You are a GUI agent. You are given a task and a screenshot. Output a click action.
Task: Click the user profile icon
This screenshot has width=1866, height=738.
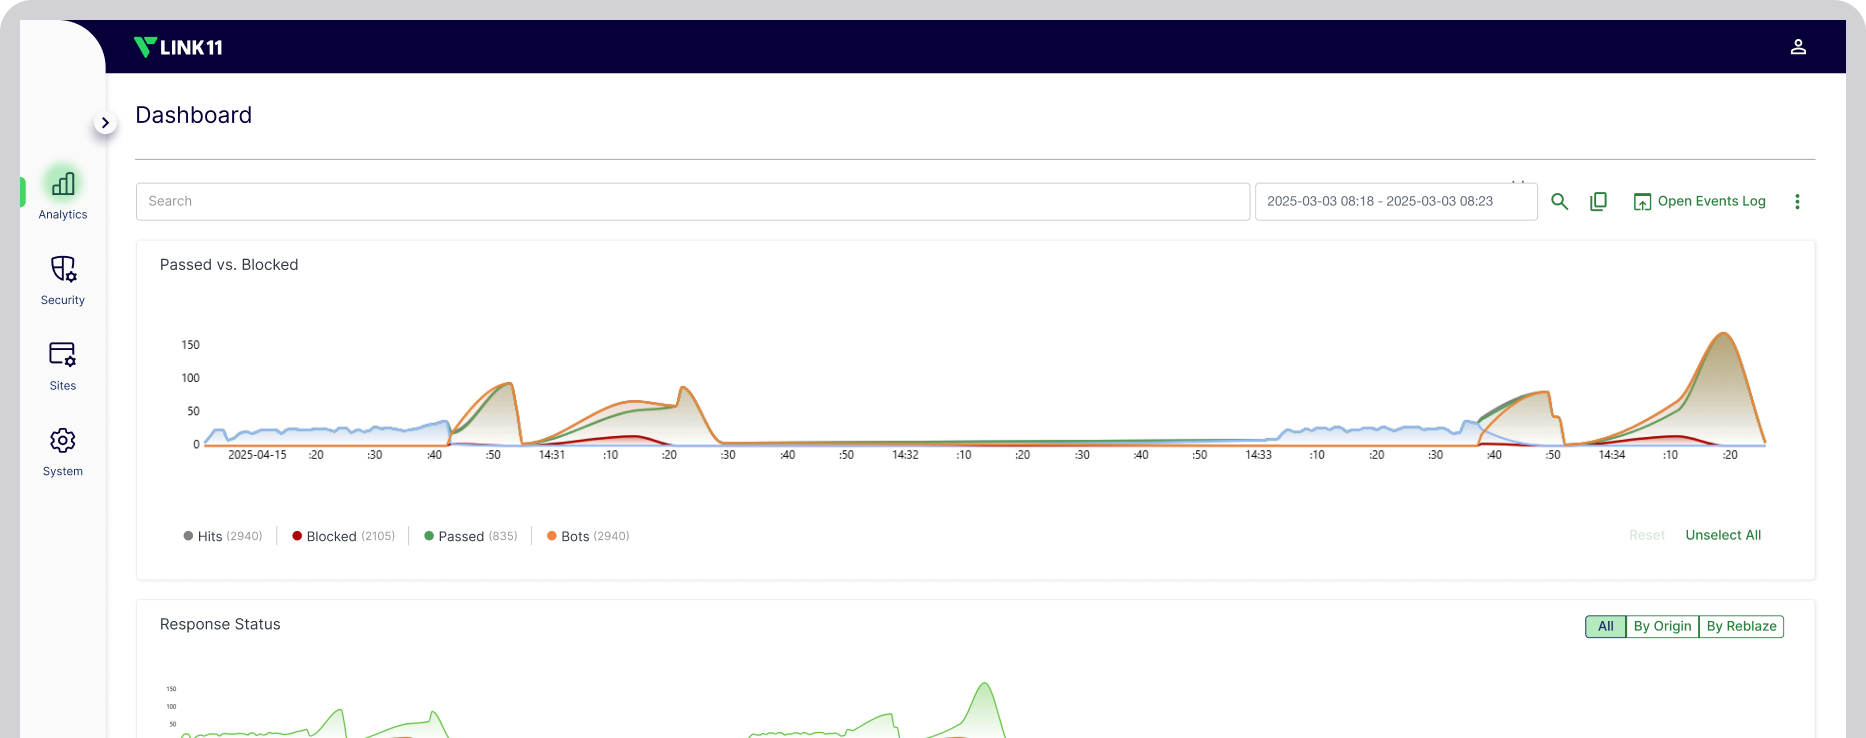coord(1798,47)
